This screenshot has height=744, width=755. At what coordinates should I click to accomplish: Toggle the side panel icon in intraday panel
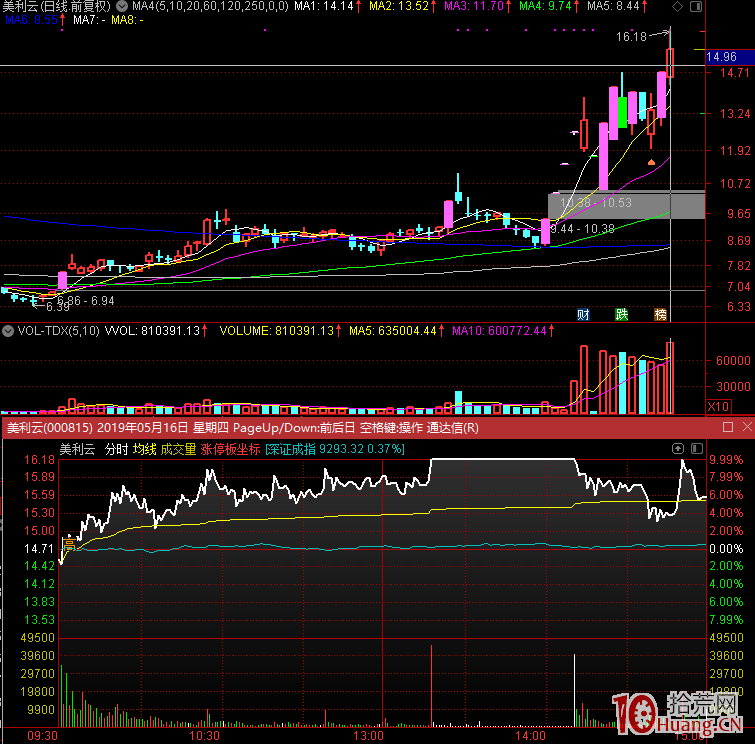point(697,449)
